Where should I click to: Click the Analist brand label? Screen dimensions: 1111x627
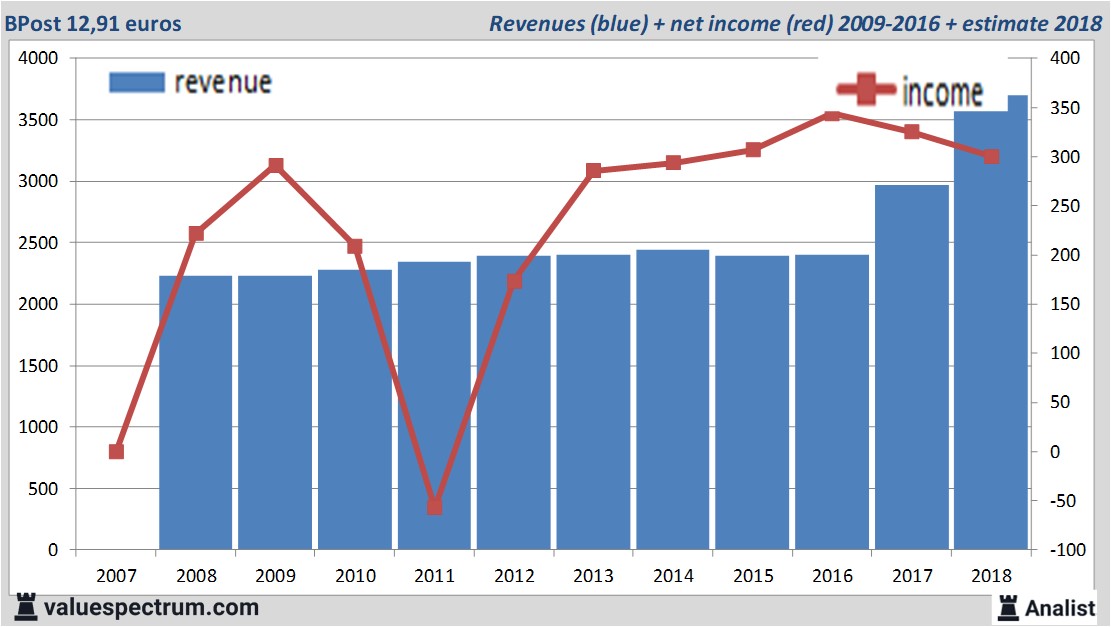coord(1061,607)
